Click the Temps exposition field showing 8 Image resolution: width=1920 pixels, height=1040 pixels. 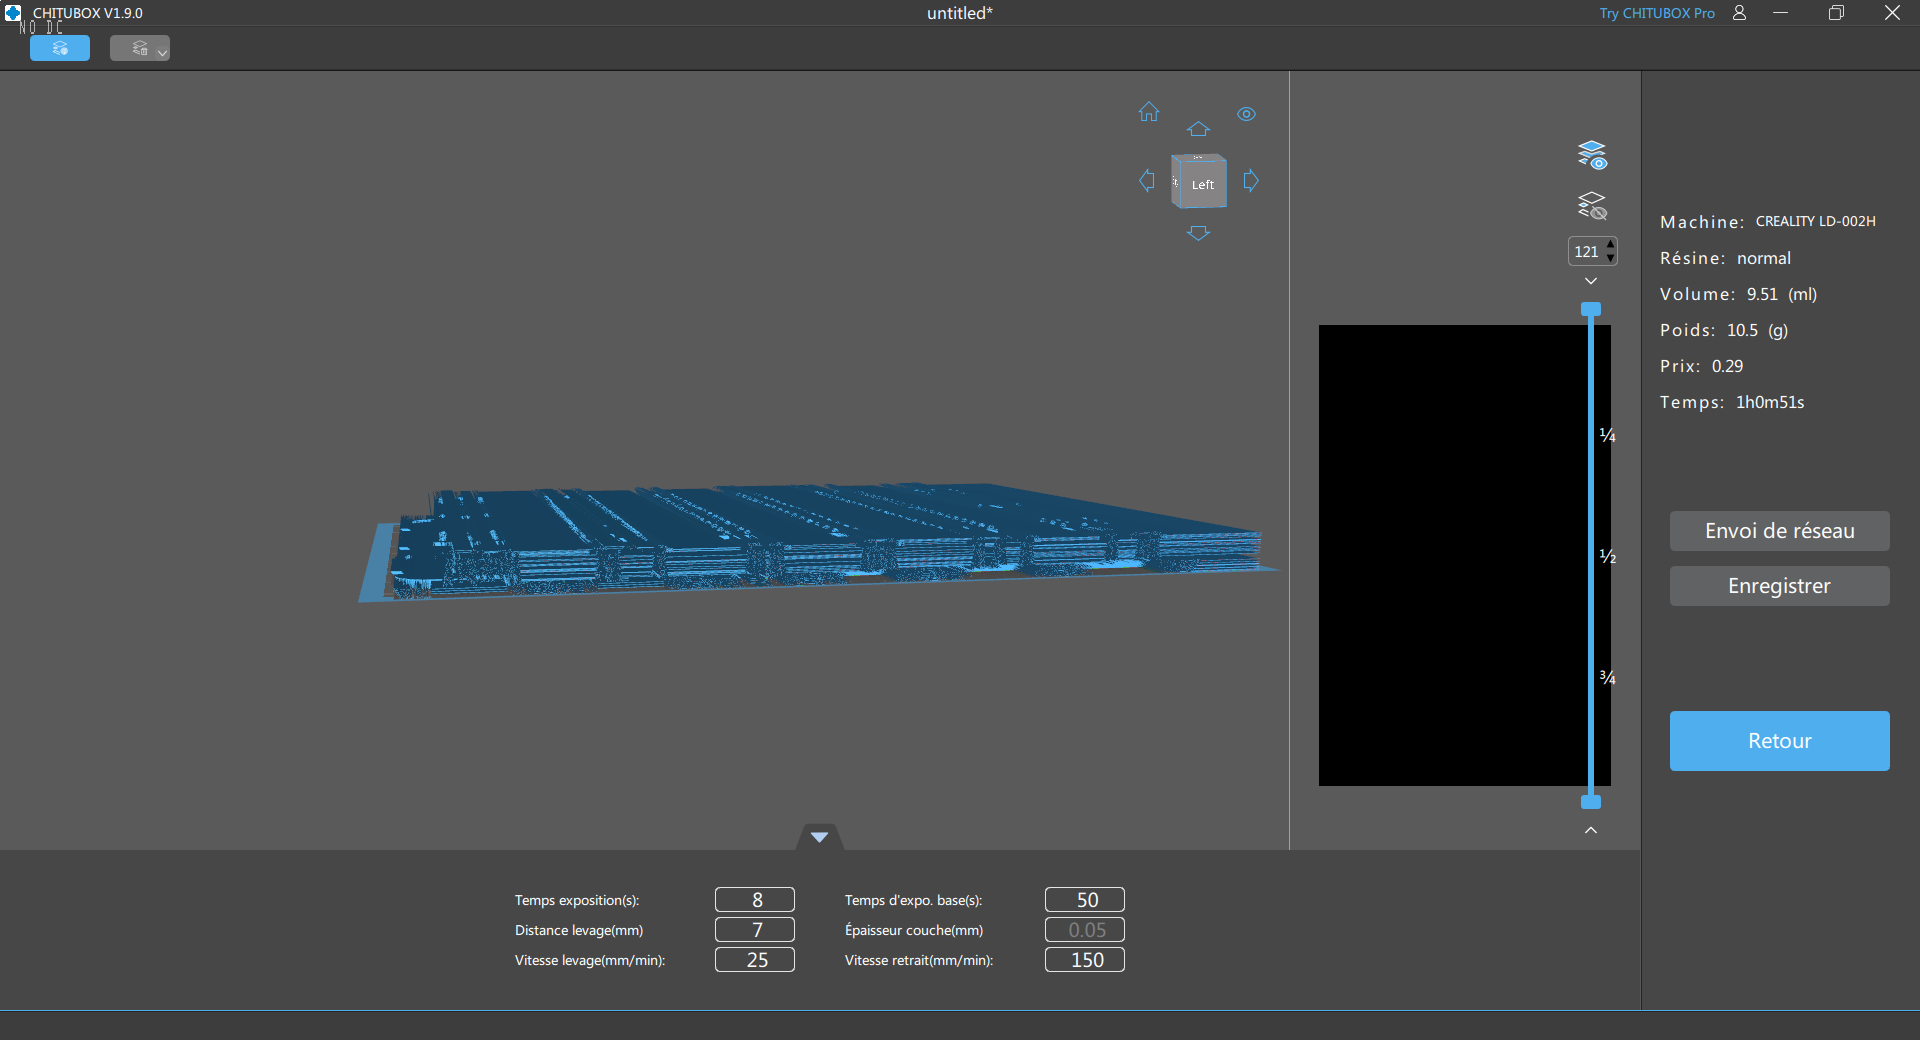[x=755, y=900]
